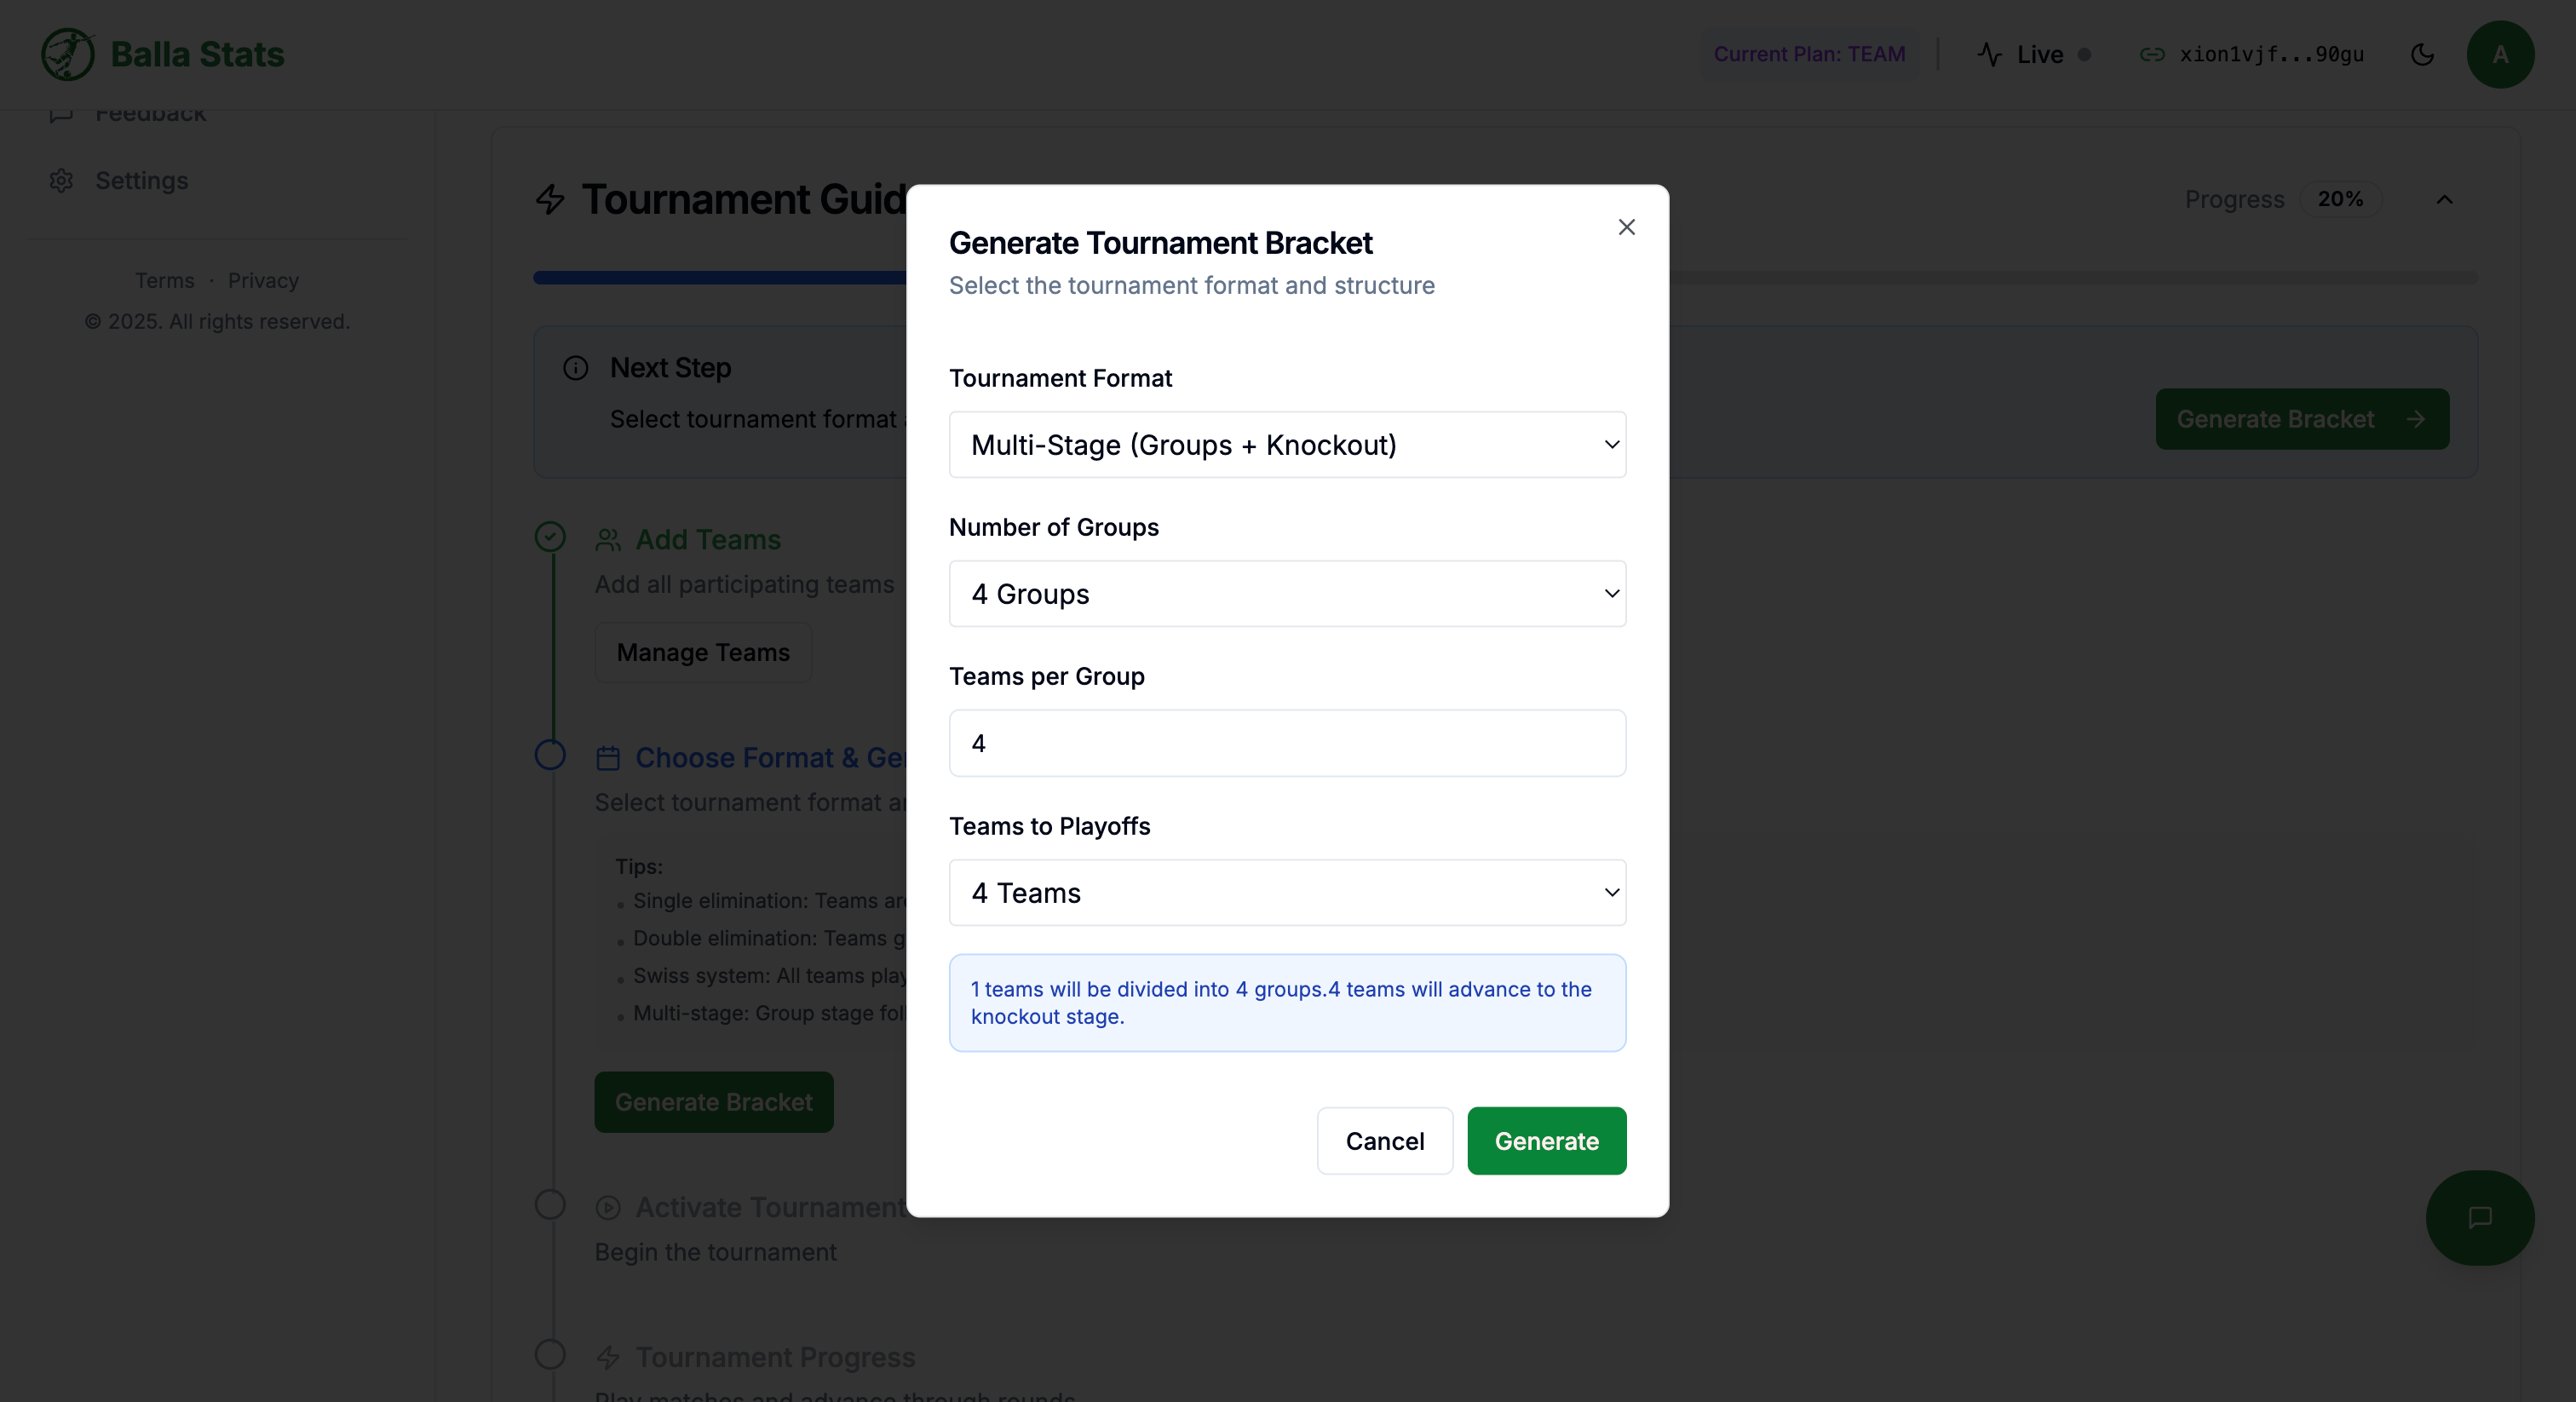
Task: Click the play icon beside Activate Tournament
Action: pyautogui.click(x=608, y=1207)
